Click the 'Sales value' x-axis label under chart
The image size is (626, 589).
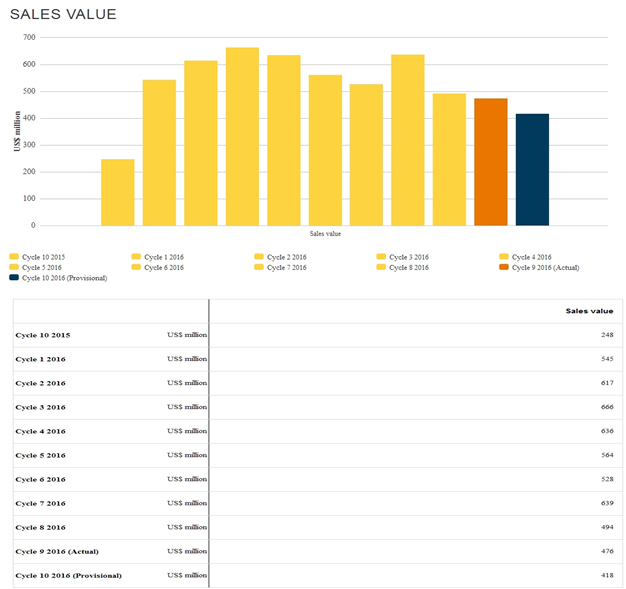coord(325,234)
